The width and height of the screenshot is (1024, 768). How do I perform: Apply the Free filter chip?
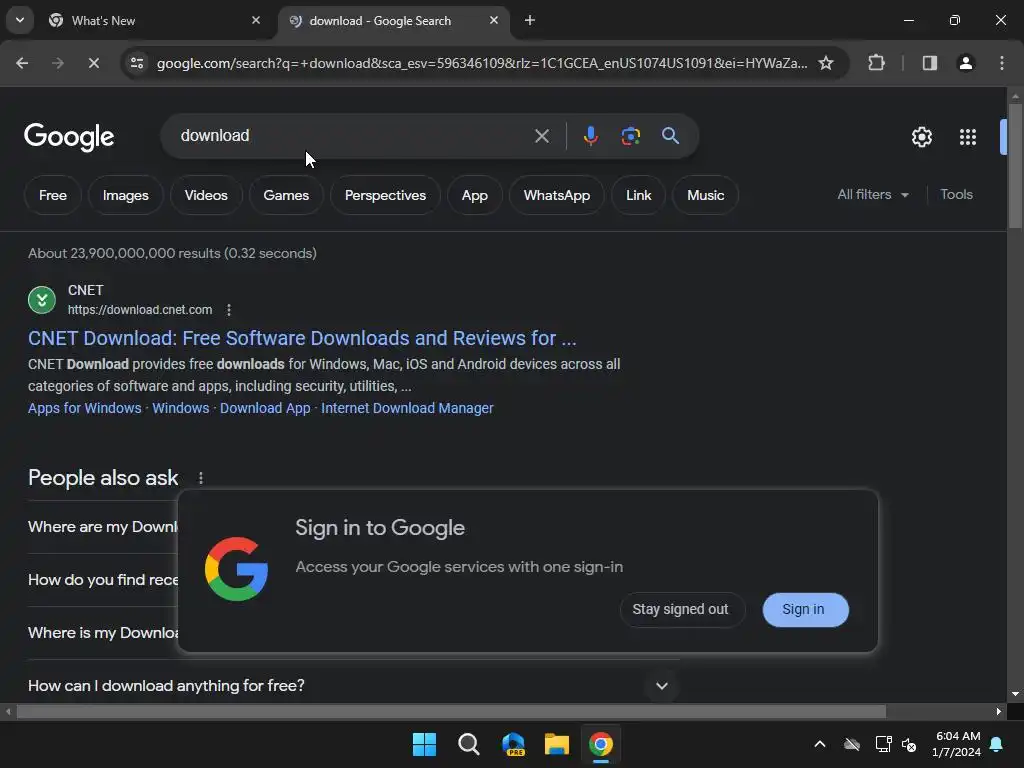click(53, 195)
